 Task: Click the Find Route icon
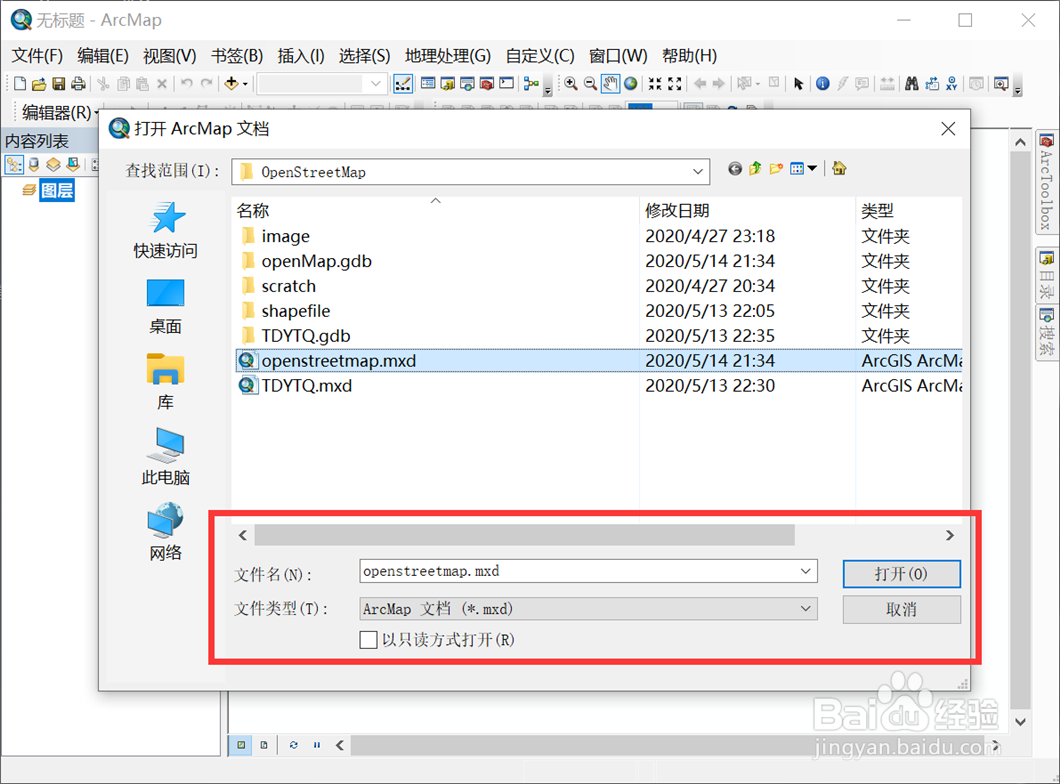932,83
